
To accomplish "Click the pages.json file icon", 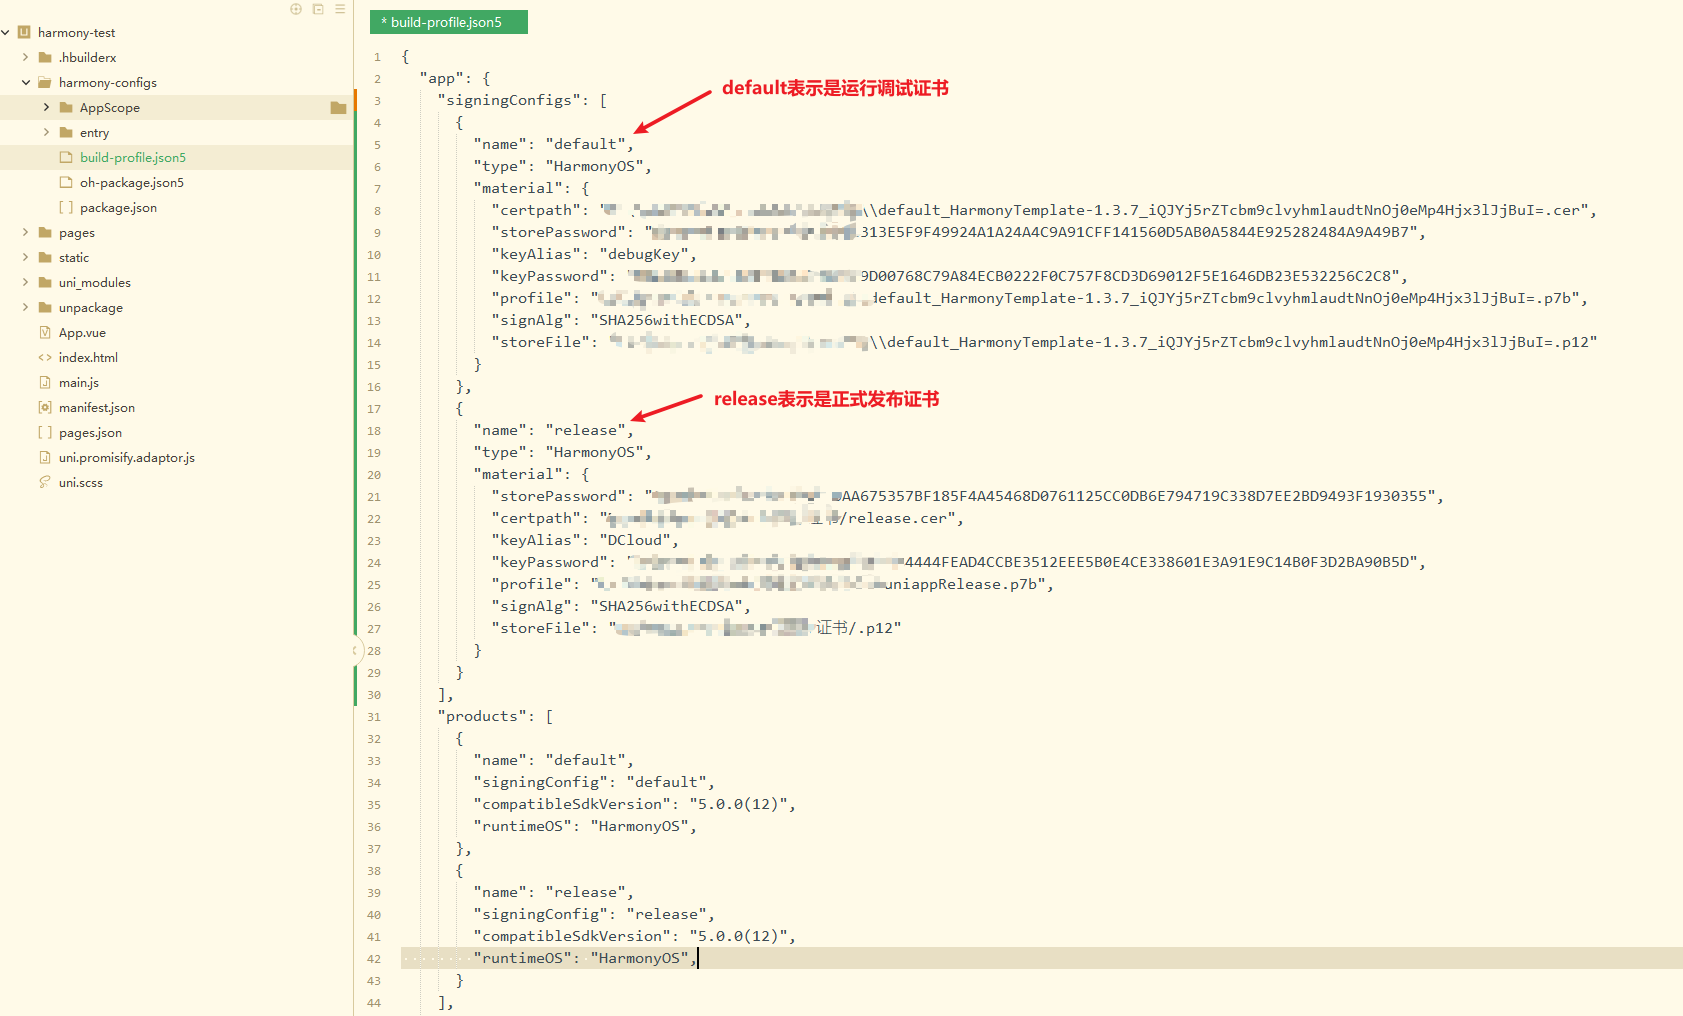I will click(x=45, y=433).
